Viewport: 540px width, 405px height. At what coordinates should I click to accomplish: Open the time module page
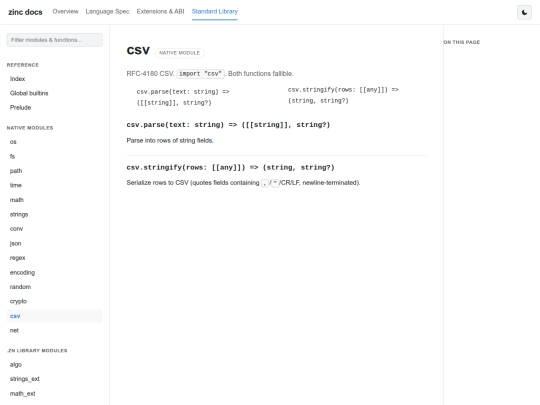pyautogui.click(x=55, y=185)
